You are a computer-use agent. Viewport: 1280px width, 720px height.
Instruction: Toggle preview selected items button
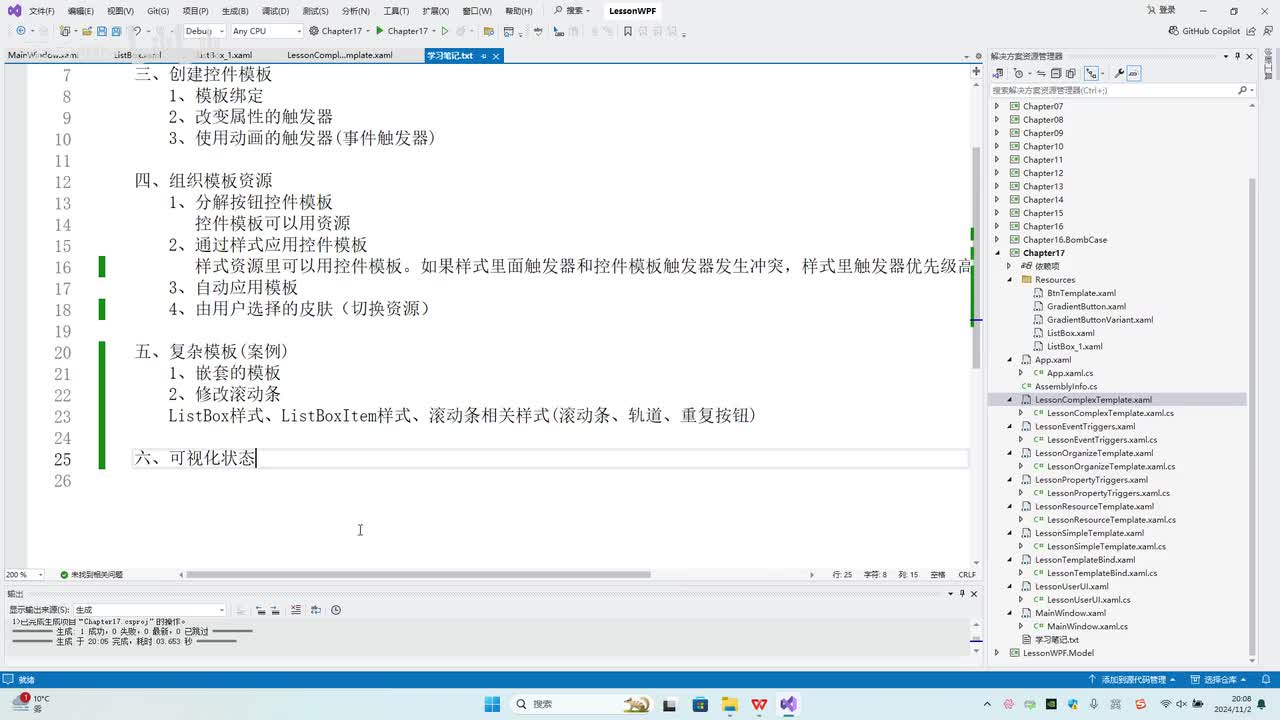tap(1134, 73)
